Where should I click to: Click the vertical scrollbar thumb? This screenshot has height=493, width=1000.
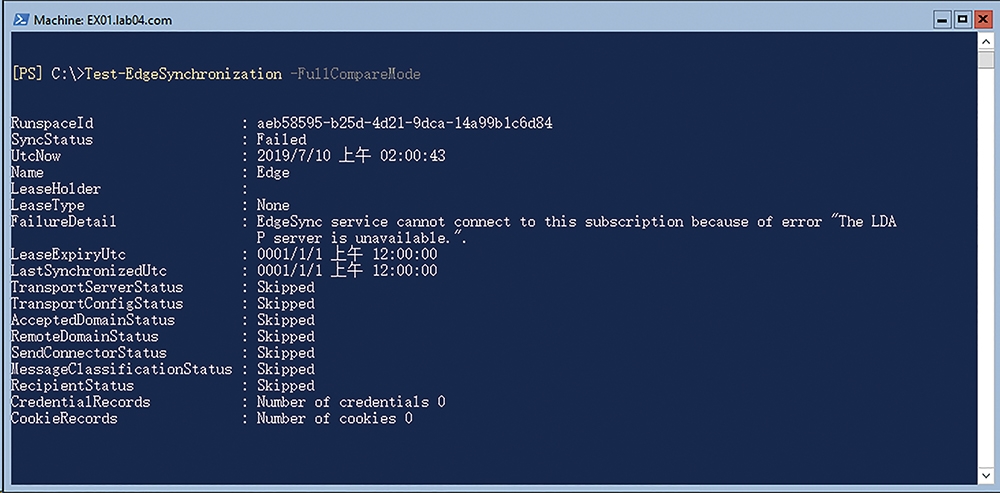tap(985, 60)
